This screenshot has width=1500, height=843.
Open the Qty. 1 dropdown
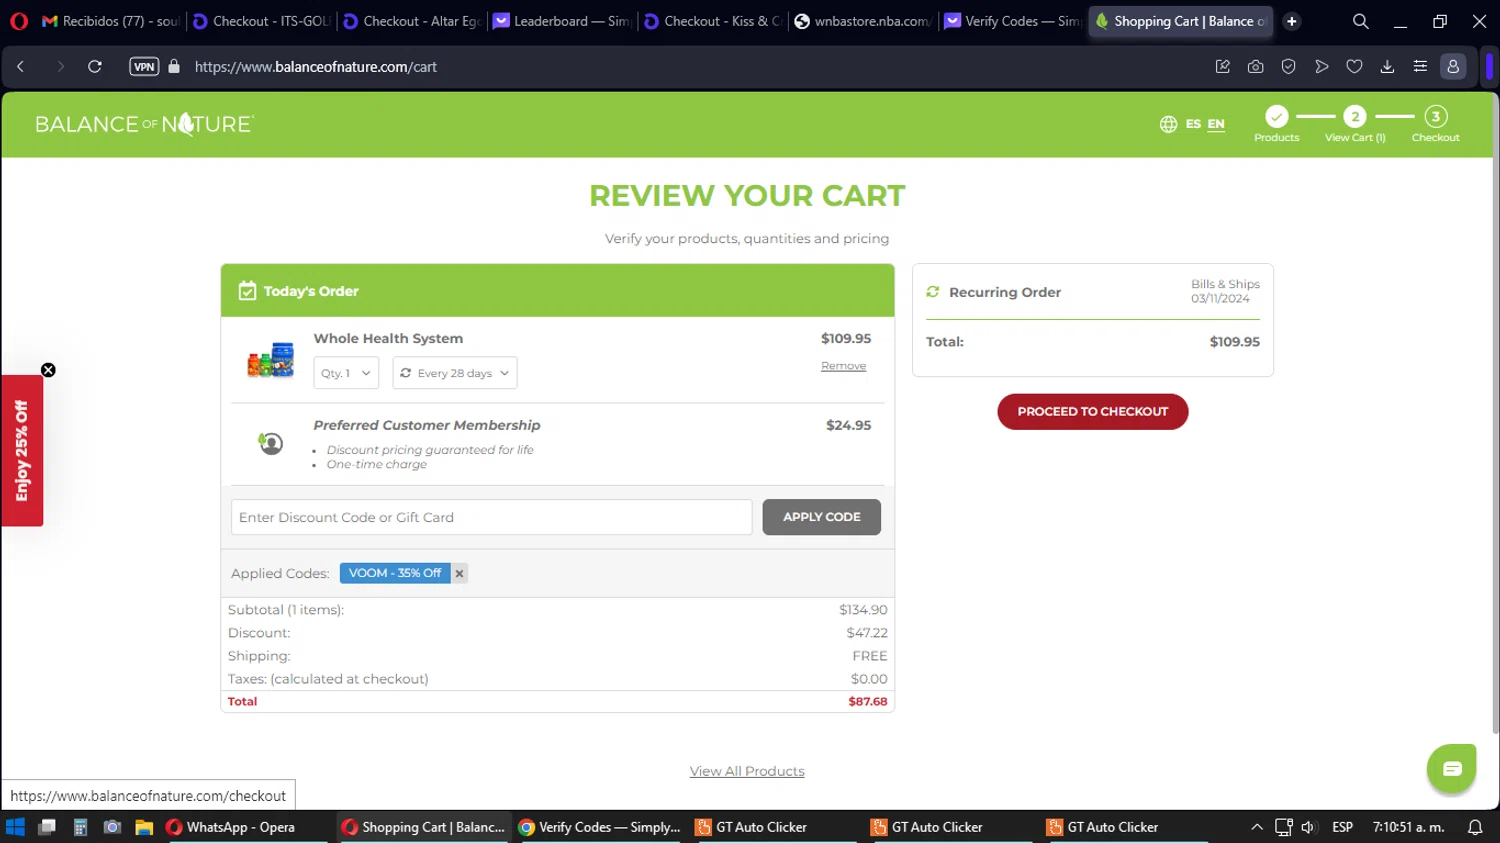346,373
